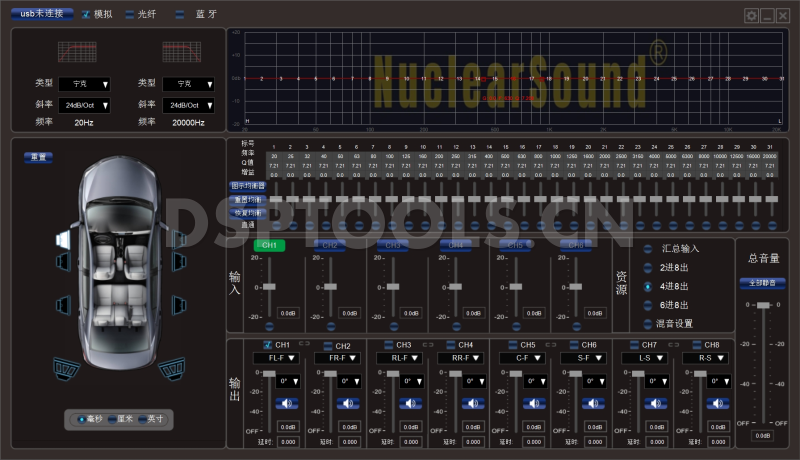Image resolution: width=800 pixels, height=460 pixels.
Task: Click the CH1 延时 delay input field
Action: (x=288, y=442)
